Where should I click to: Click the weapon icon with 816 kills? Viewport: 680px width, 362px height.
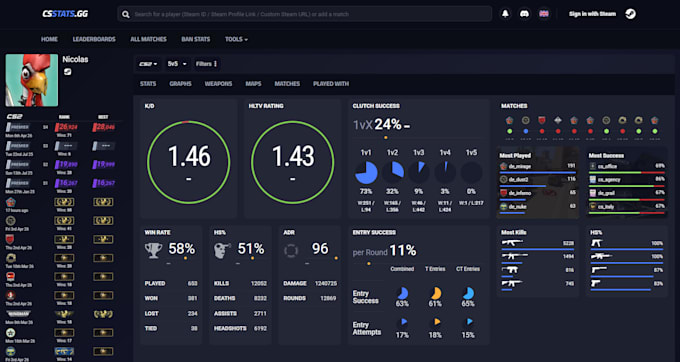[510, 270]
